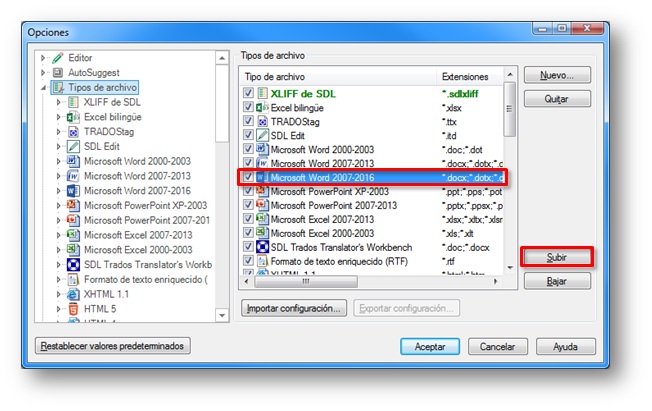Open Ayuda help
Image resolution: width=652 pixels, height=411 pixels.
[x=566, y=347]
